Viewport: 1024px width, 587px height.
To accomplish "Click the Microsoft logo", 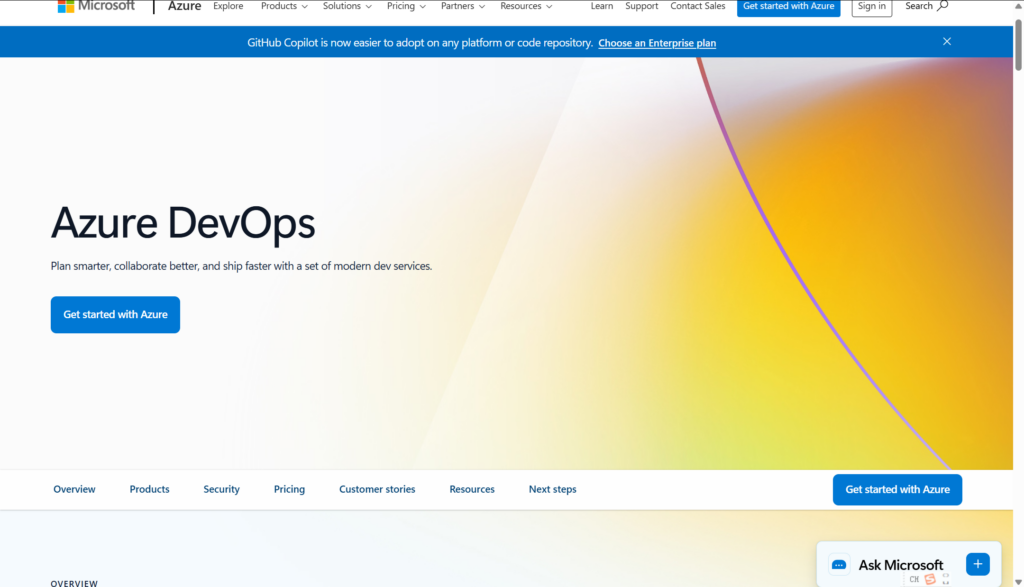I will (x=96, y=6).
